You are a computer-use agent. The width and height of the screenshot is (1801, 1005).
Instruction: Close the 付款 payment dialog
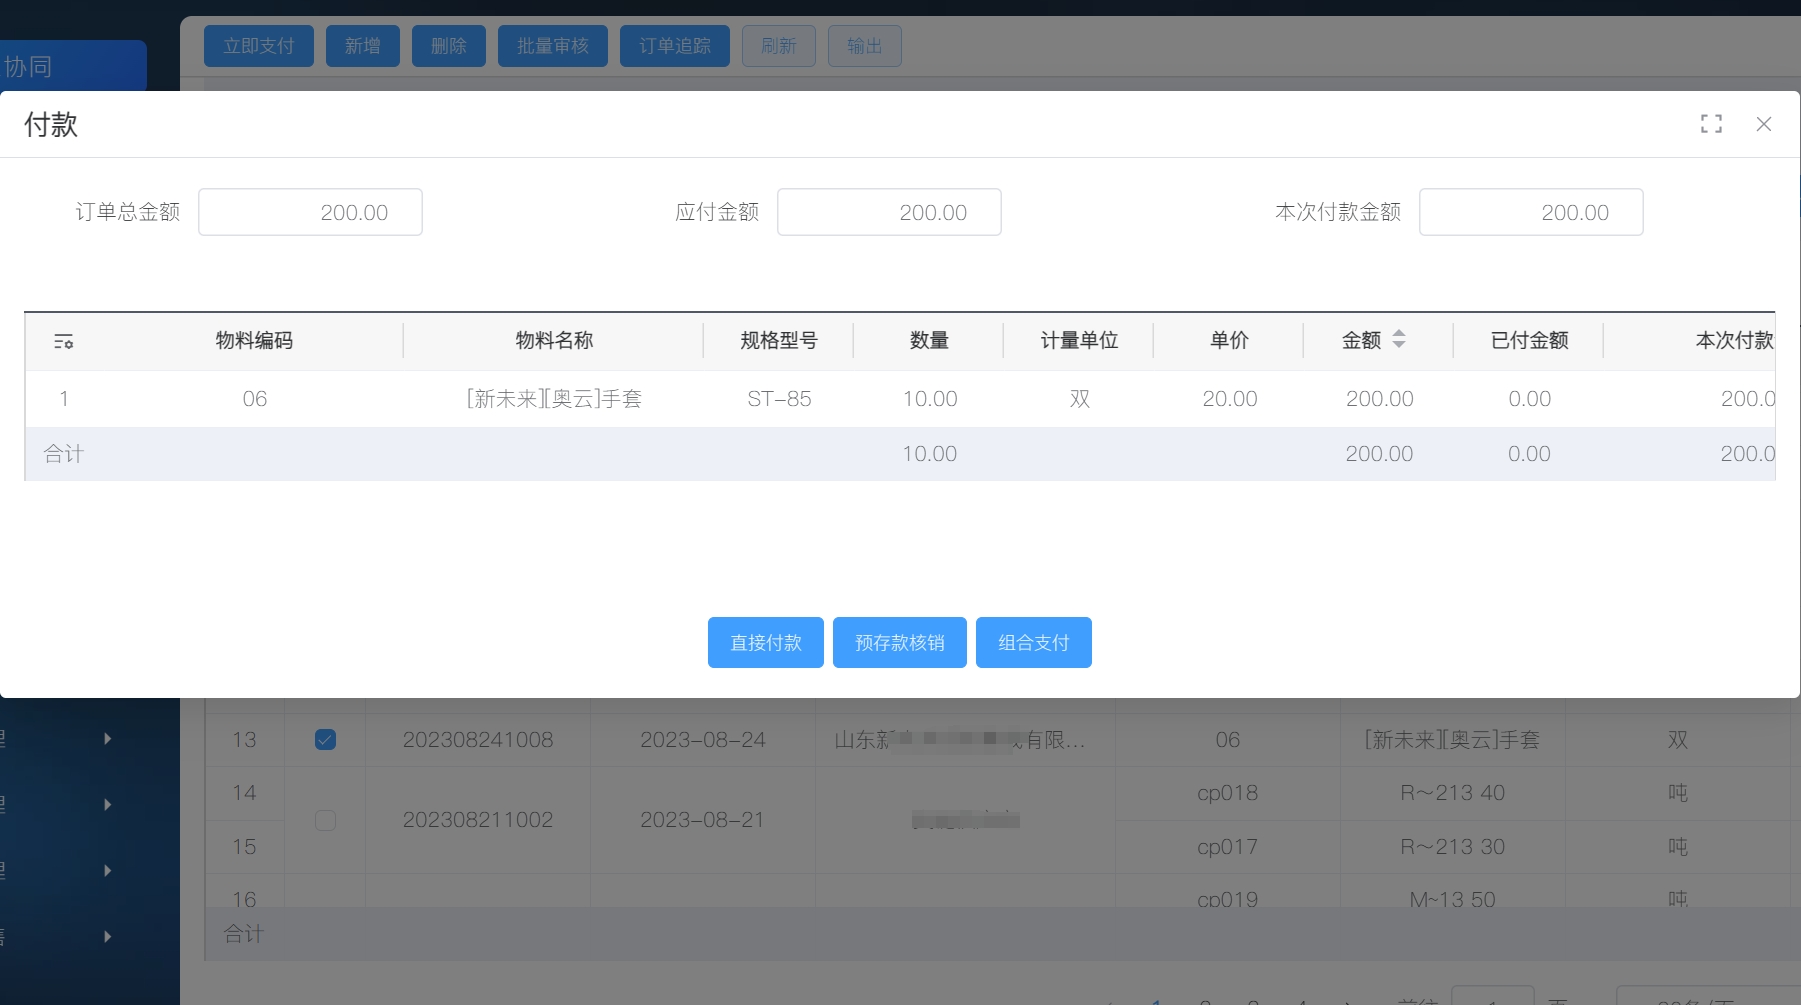click(1763, 124)
